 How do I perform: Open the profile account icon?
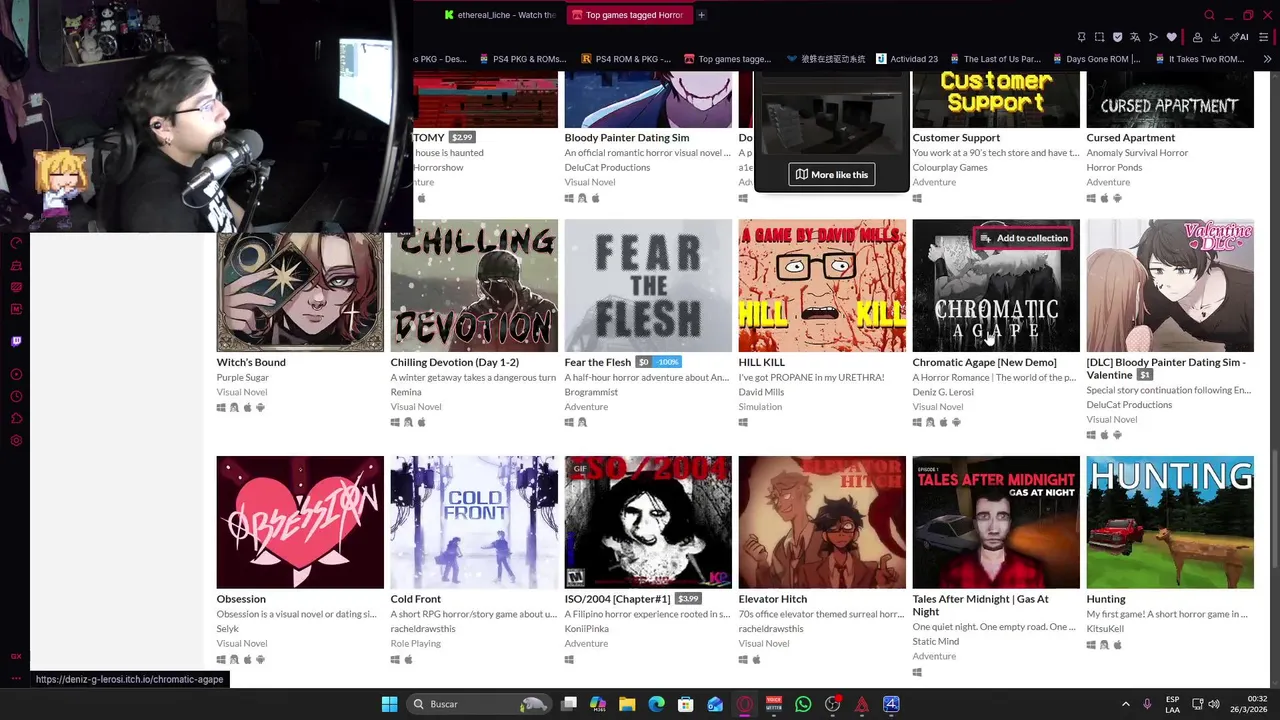click(1197, 37)
